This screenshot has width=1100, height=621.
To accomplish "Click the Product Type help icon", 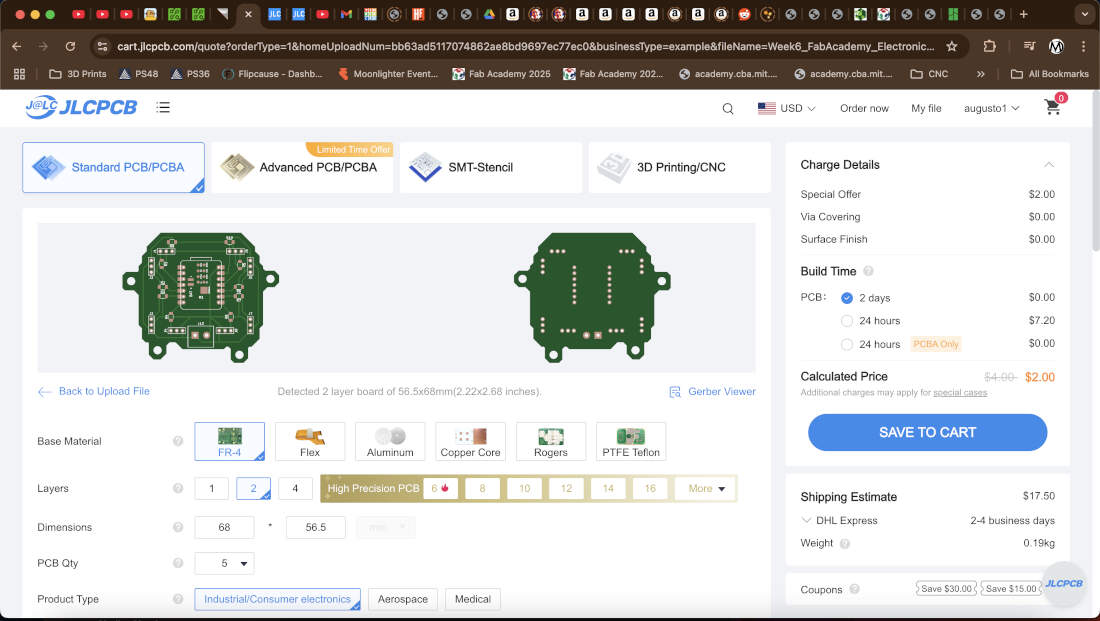I will 178,599.
